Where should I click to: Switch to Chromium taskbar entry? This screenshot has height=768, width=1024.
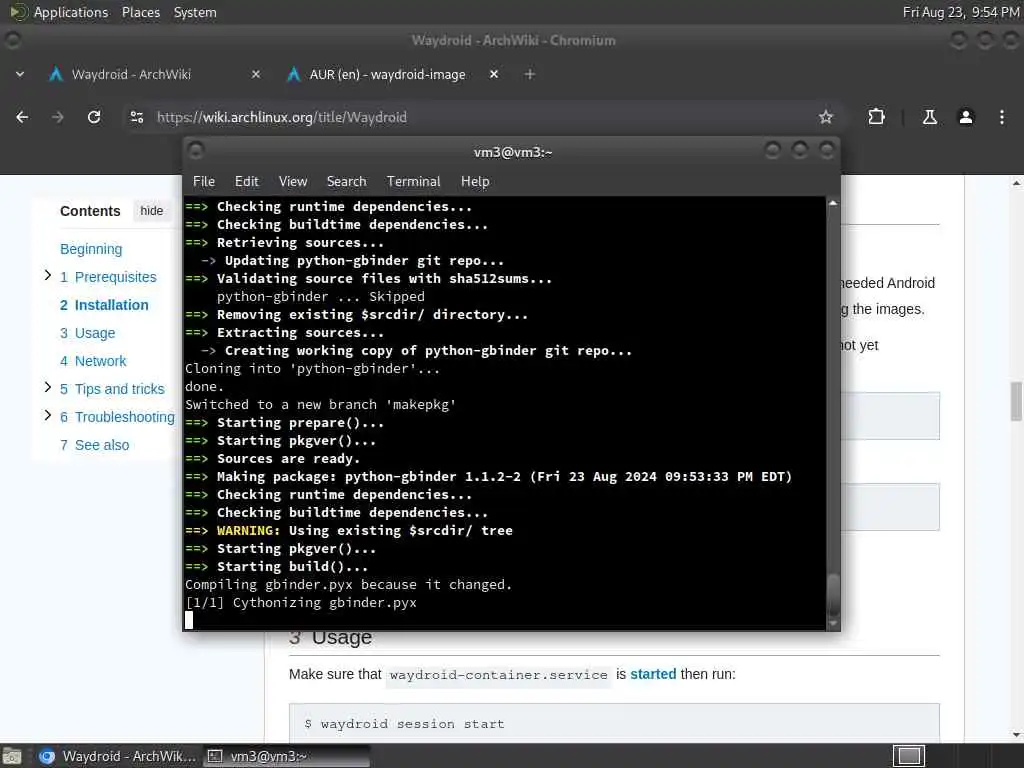(118, 756)
